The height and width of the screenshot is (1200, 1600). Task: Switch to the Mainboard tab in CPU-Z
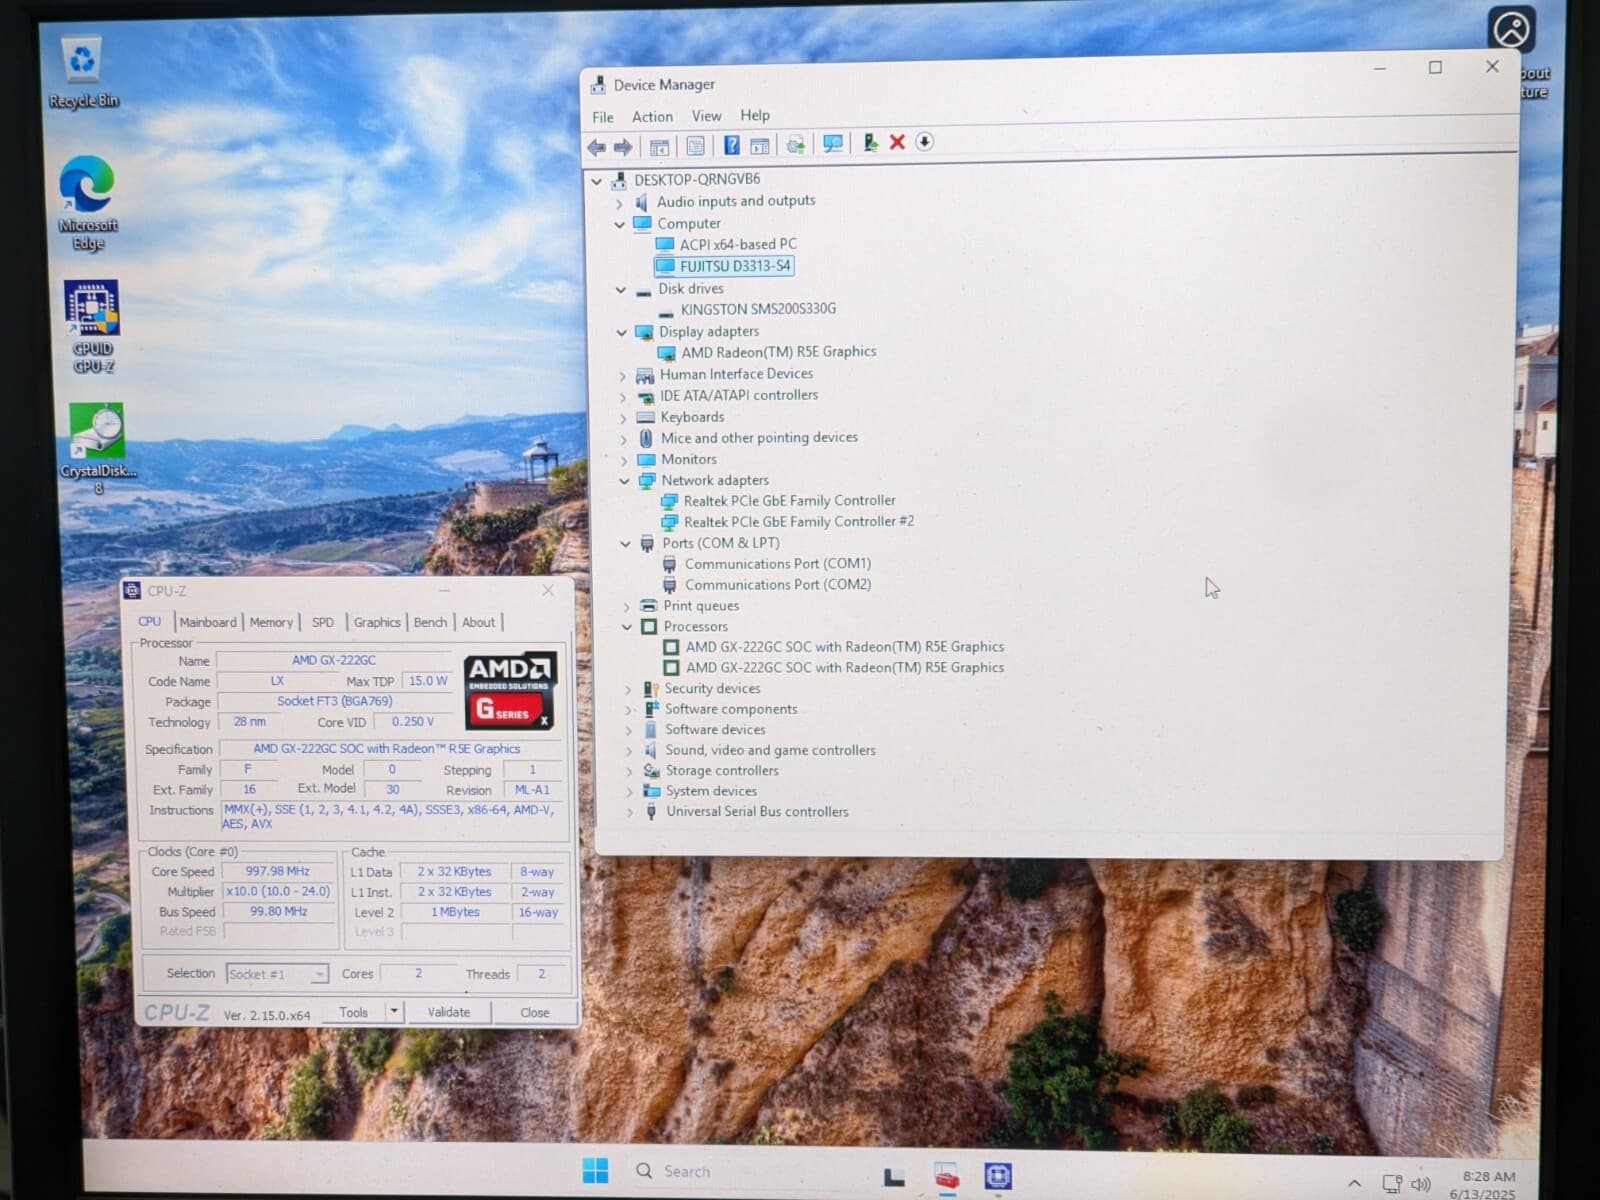(208, 622)
